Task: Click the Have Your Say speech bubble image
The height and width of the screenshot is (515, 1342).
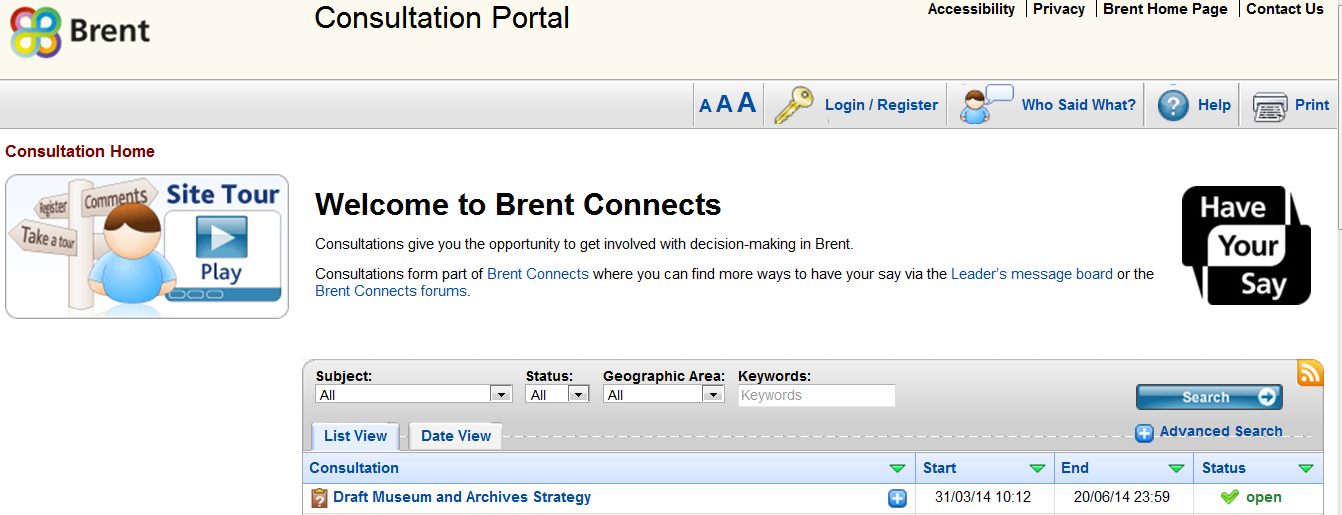Action: [1245, 246]
